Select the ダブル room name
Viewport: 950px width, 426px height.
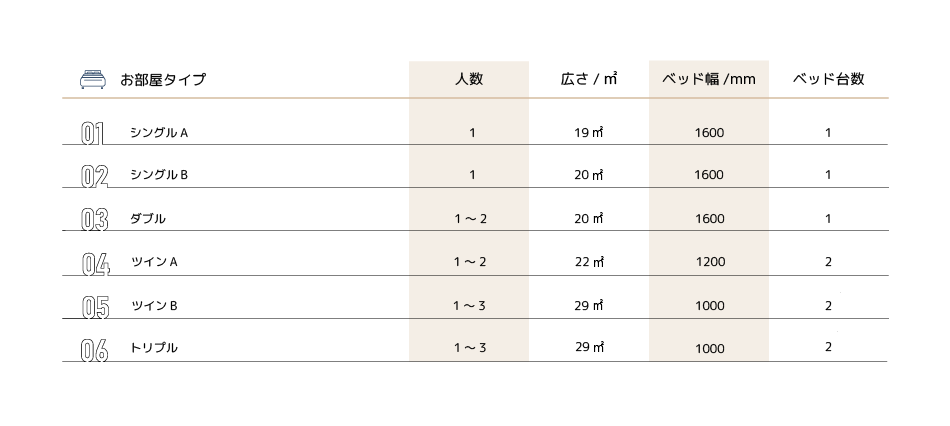pos(148,219)
